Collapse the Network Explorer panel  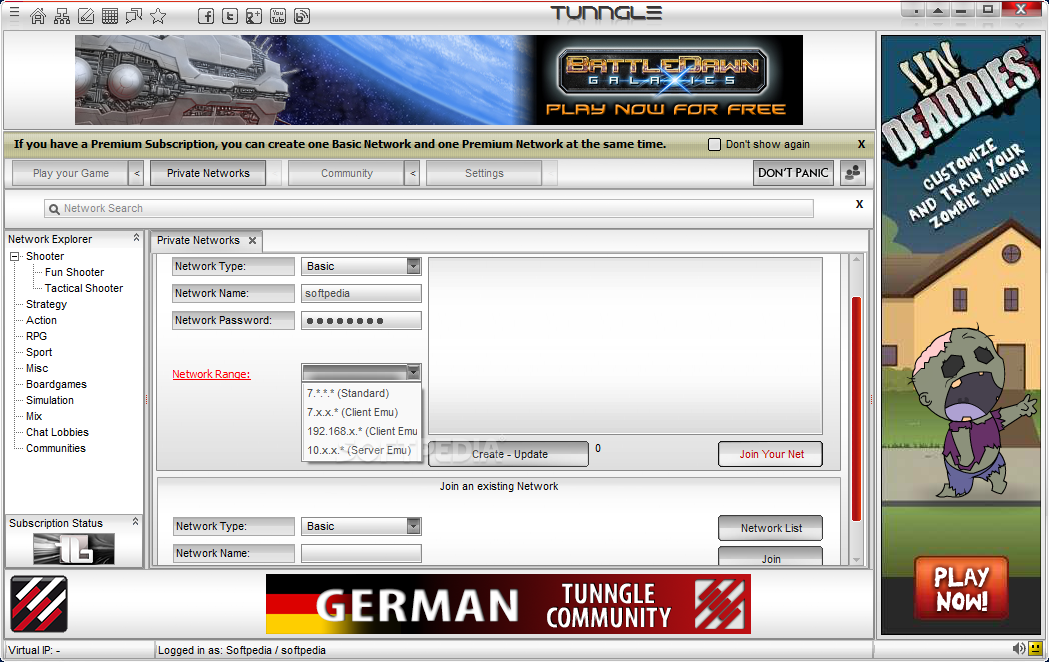(136, 238)
